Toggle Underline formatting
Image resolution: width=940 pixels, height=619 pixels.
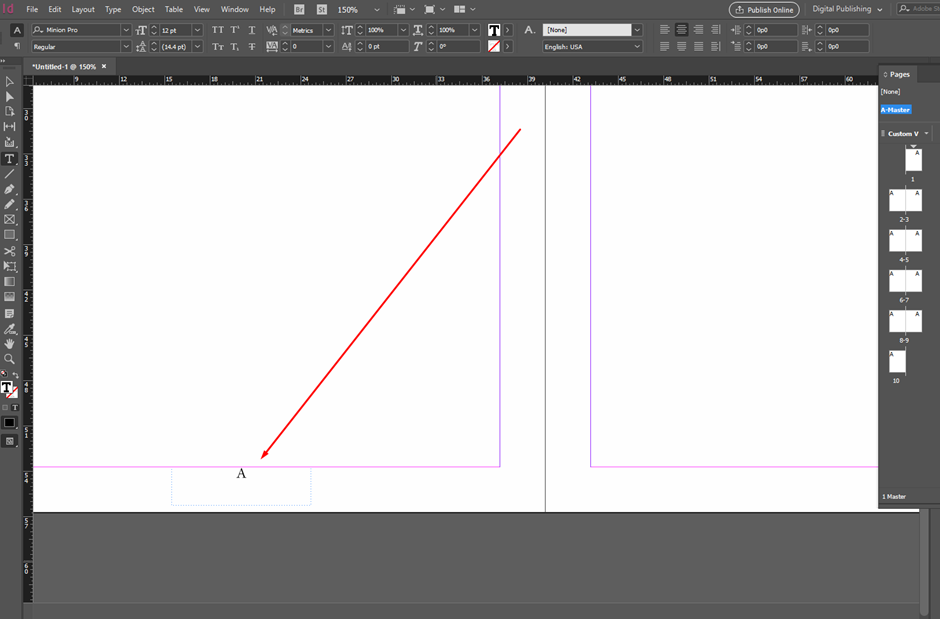252,30
